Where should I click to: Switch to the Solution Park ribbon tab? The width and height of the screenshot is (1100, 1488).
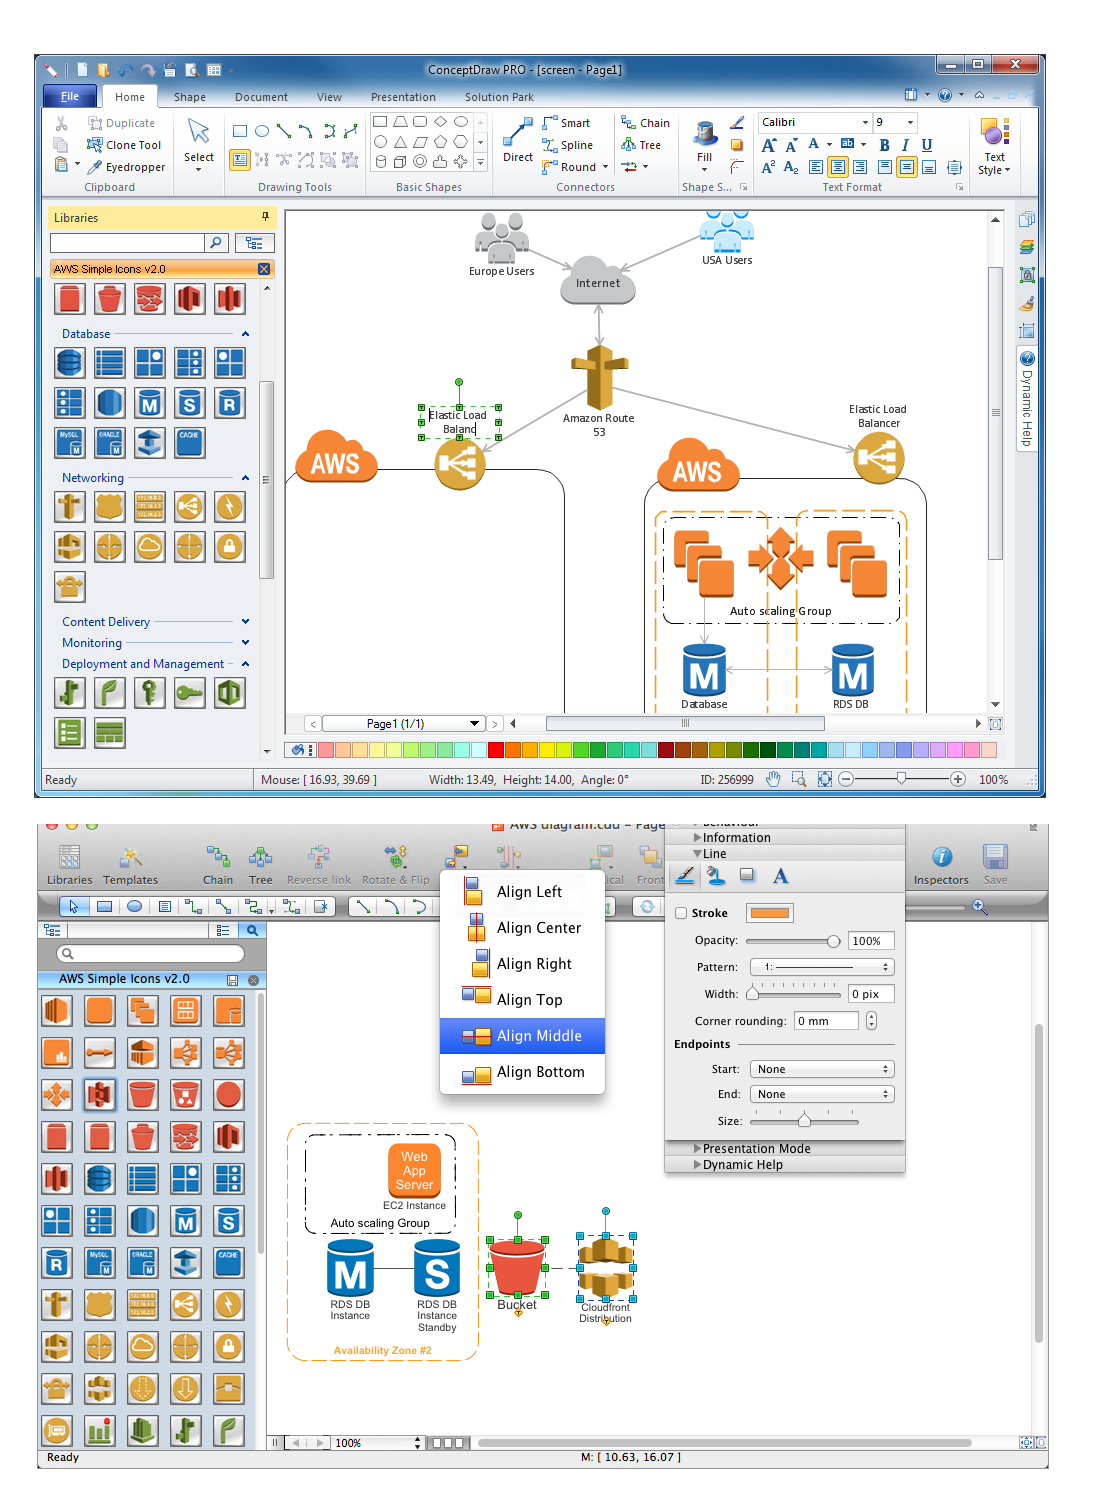coord(499,97)
